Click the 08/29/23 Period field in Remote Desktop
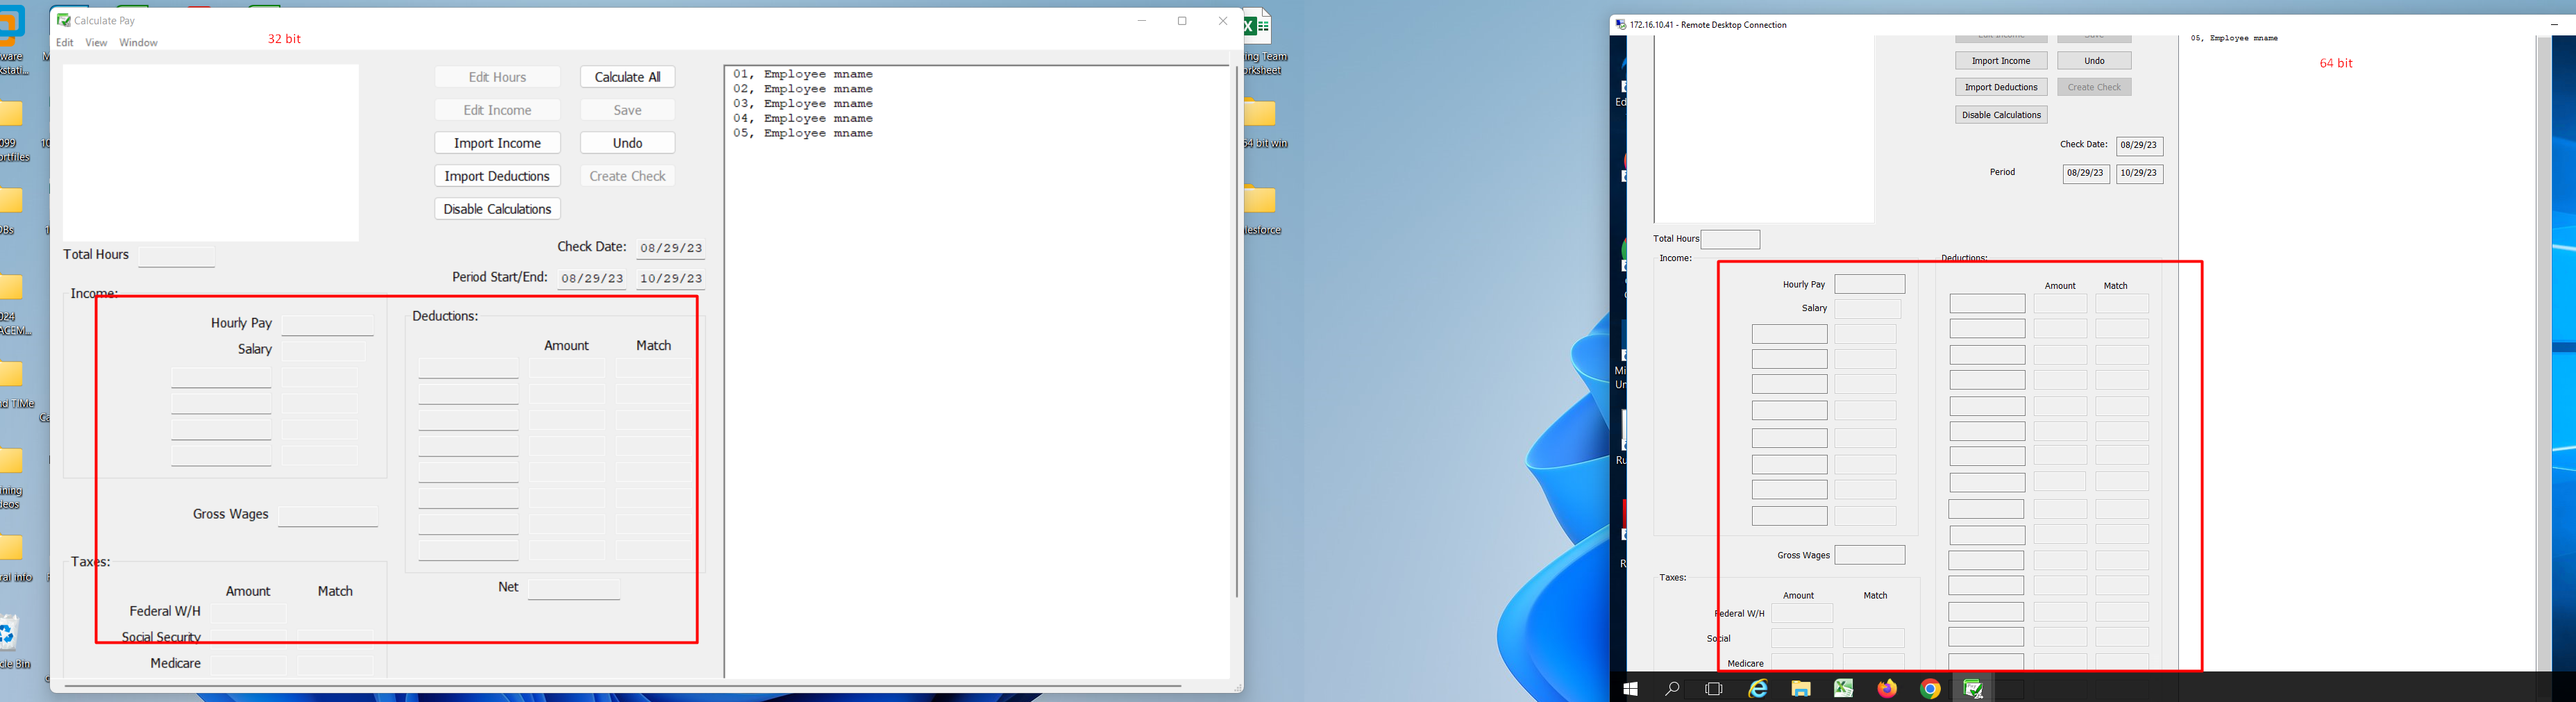 2086,174
